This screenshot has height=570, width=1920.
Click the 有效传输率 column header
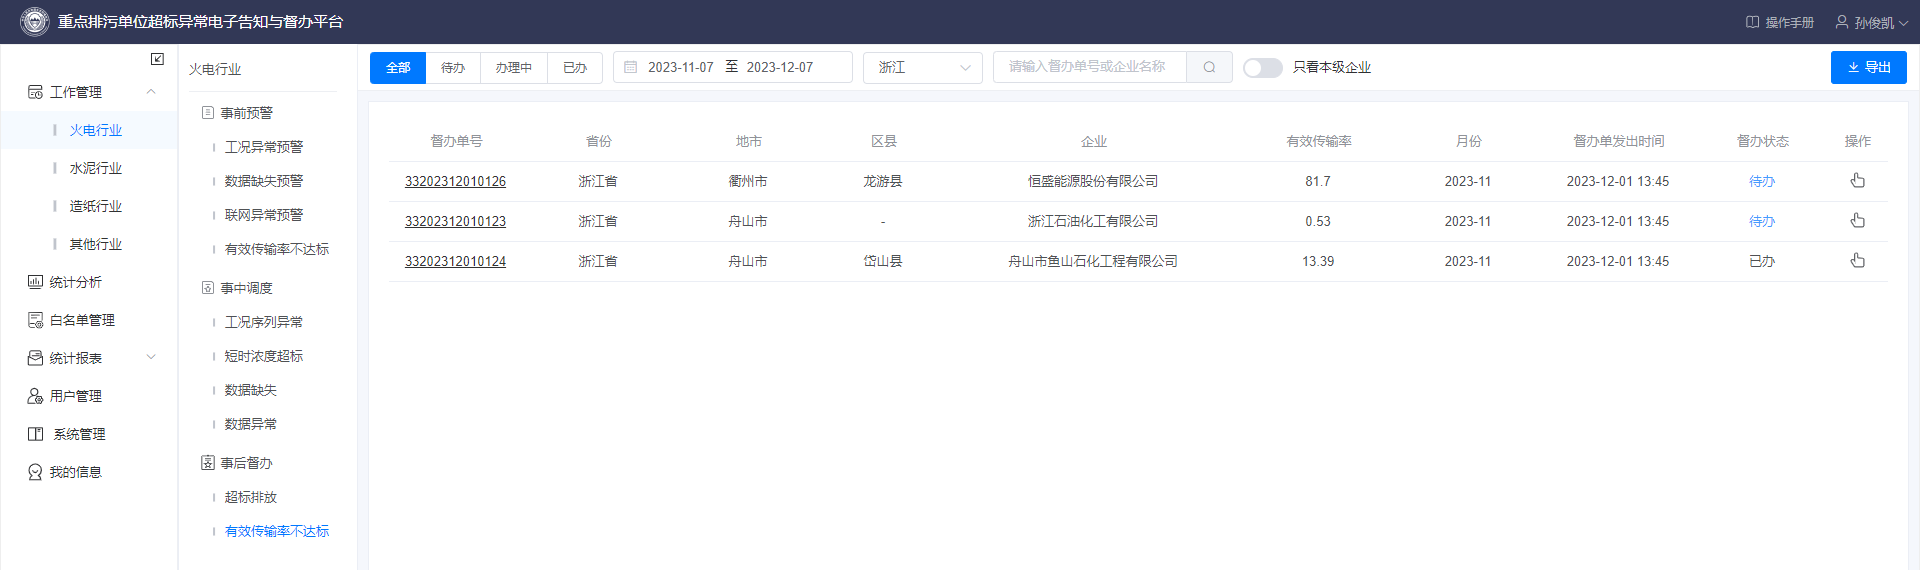pos(1319,141)
